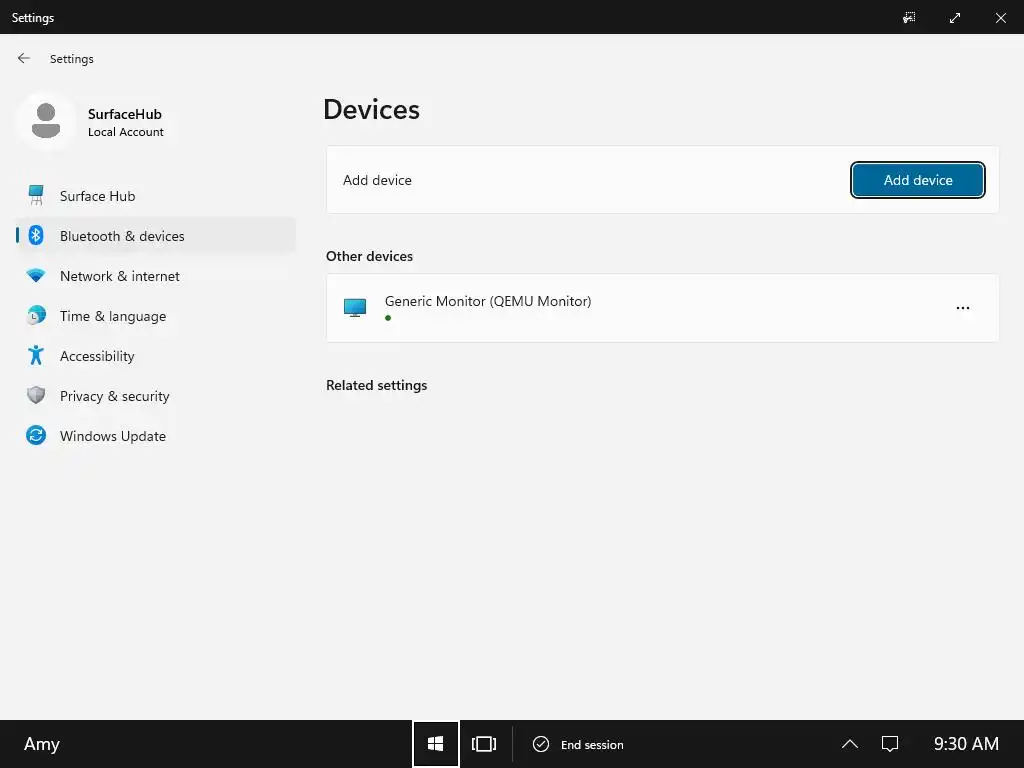Screen dimensions: 1024x768
Task: Select the Time & language clock icon
Action: click(x=36, y=315)
